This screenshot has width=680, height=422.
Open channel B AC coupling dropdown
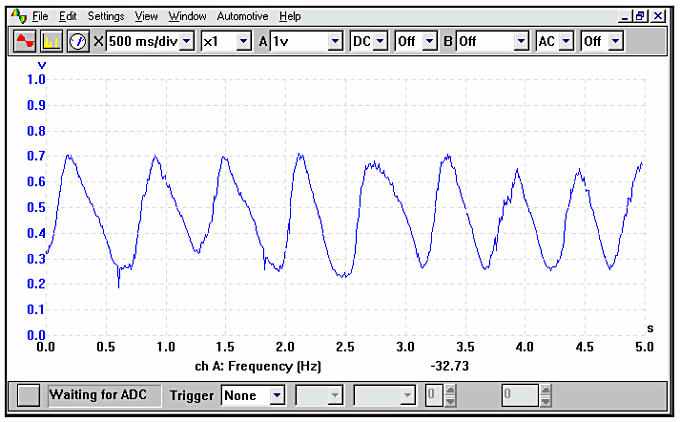click(x=566, y=41)
